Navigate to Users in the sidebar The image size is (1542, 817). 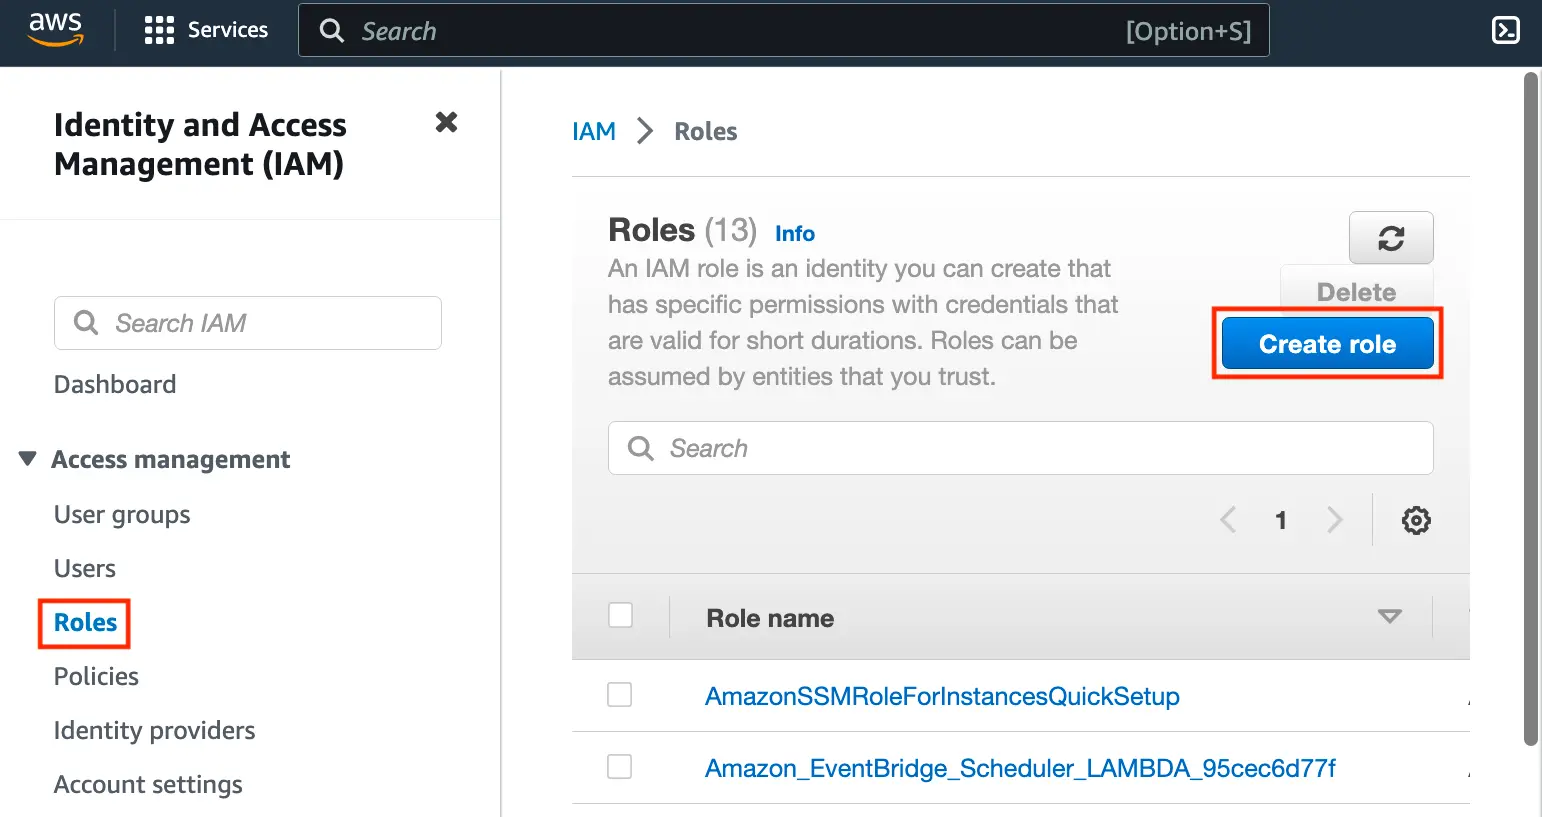(x=85, y=569)
